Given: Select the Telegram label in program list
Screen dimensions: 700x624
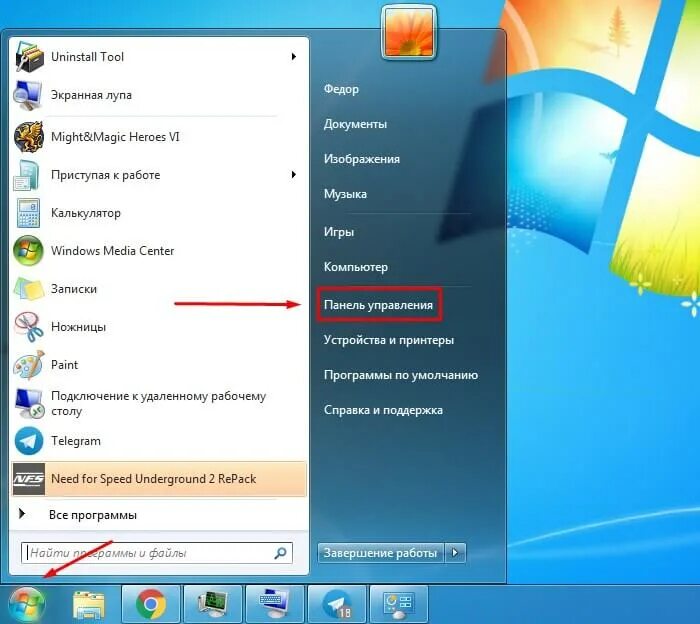Looking at the screenshot, I should coord(76,441).
